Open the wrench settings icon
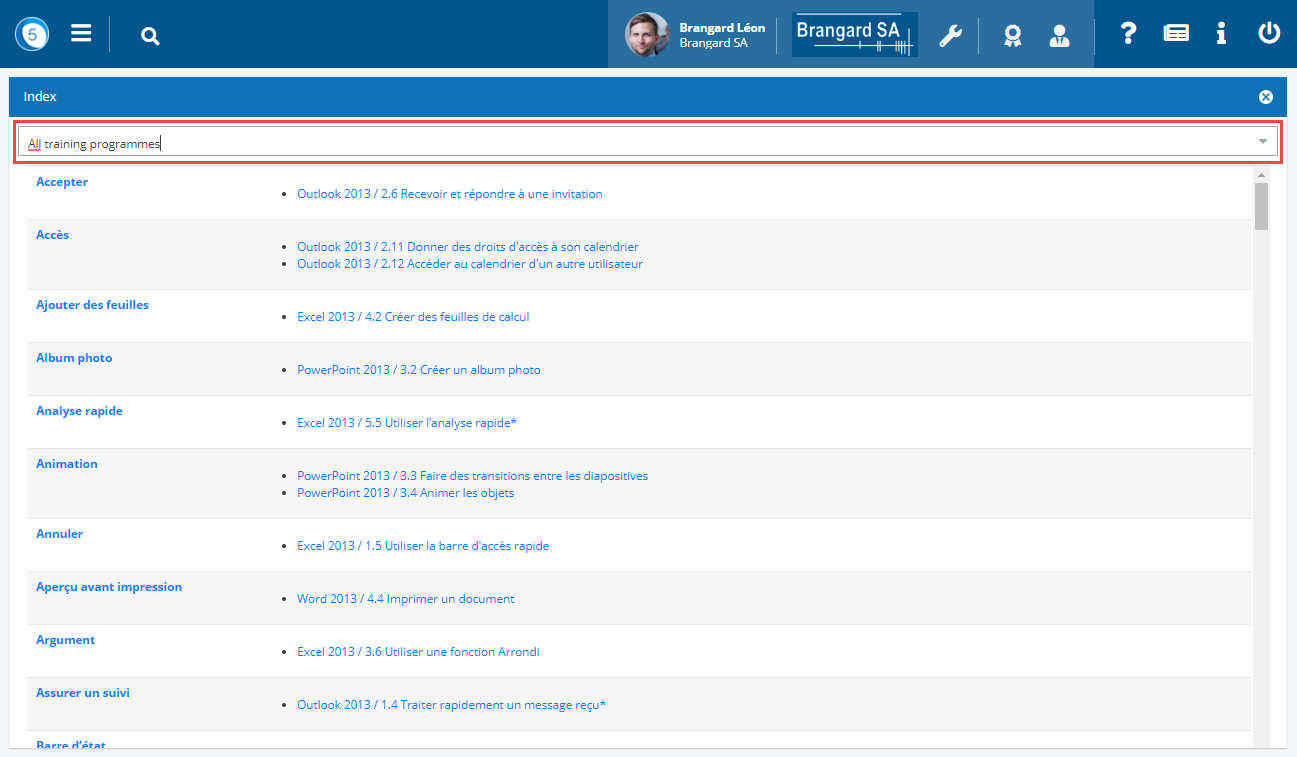Viewport: 1297px width, 757px height. (949, 36)
